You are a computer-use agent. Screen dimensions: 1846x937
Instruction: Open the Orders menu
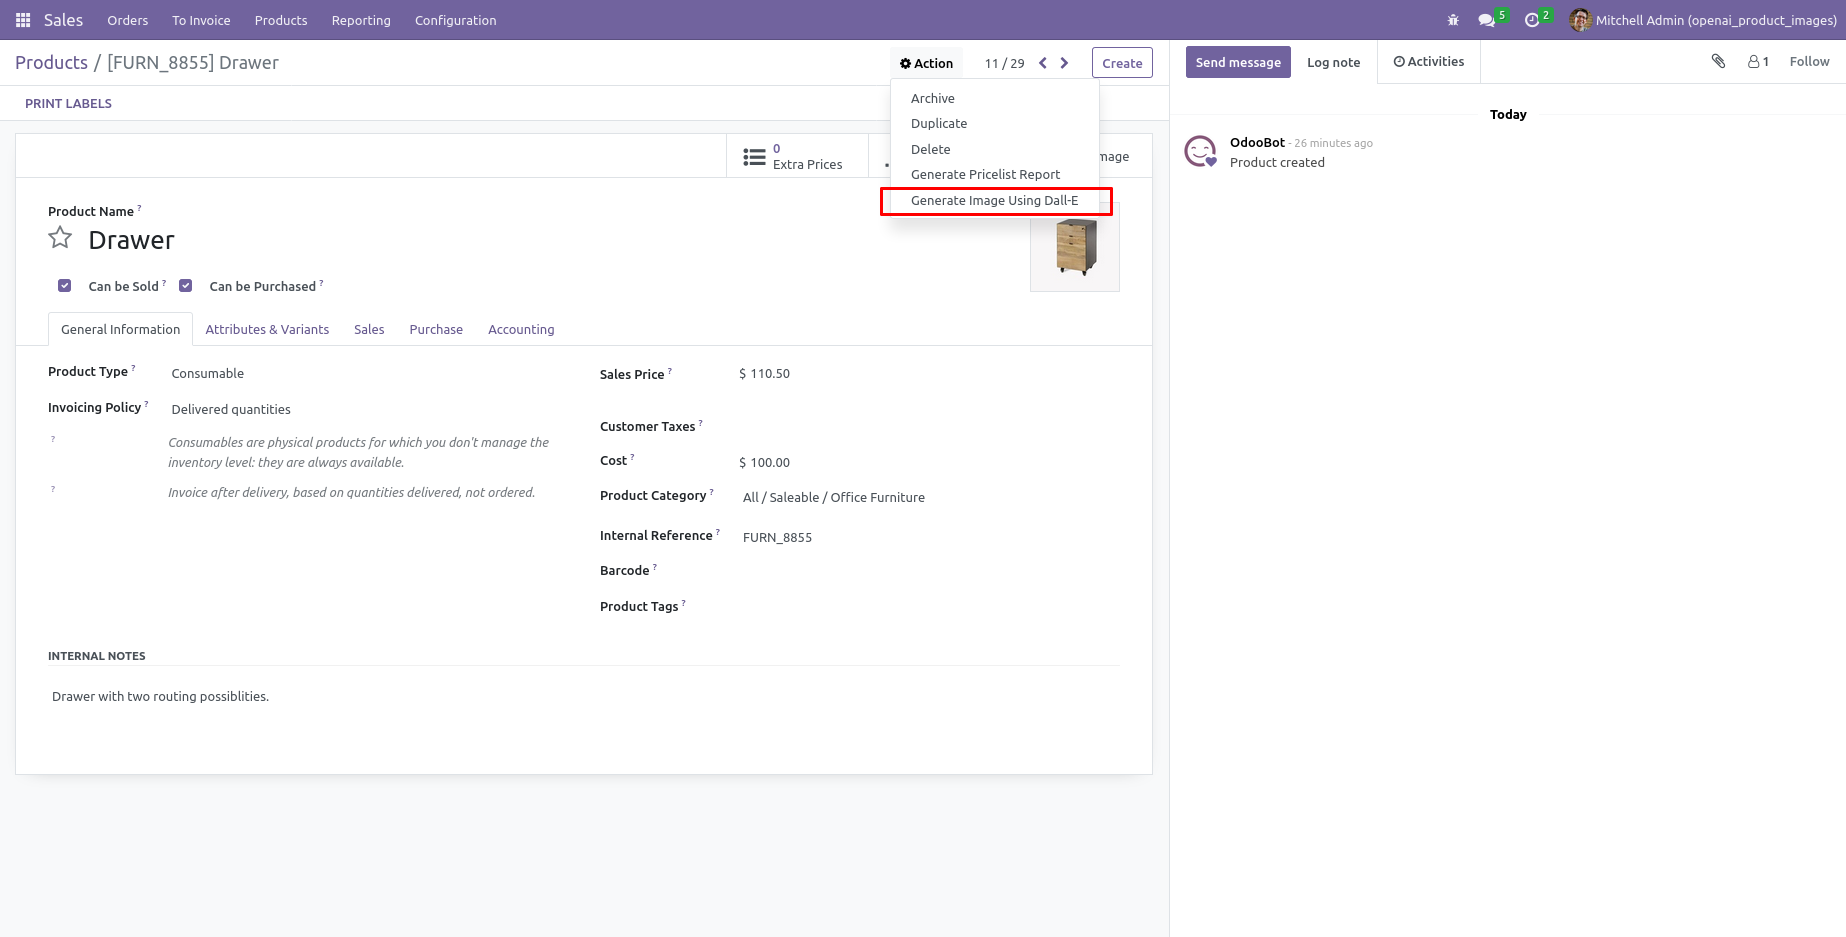(x=128, y=20)
